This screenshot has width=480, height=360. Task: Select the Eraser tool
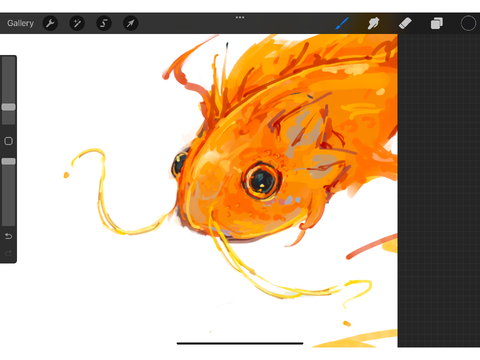tap(405, 23)
